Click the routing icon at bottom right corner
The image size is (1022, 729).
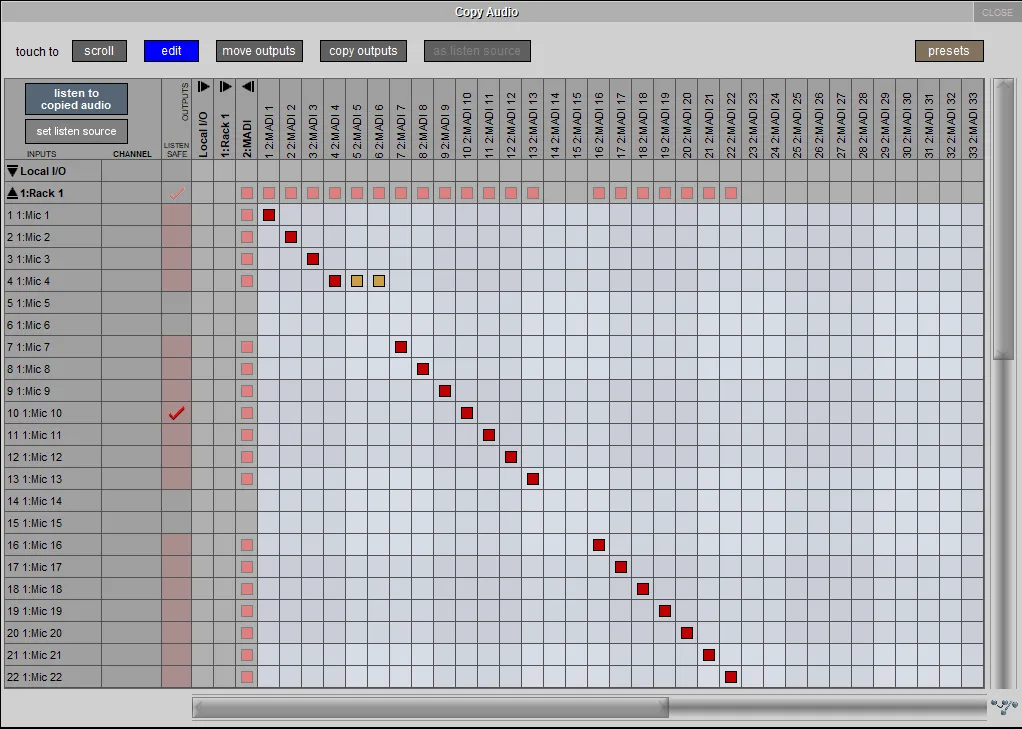point(1004,706)
